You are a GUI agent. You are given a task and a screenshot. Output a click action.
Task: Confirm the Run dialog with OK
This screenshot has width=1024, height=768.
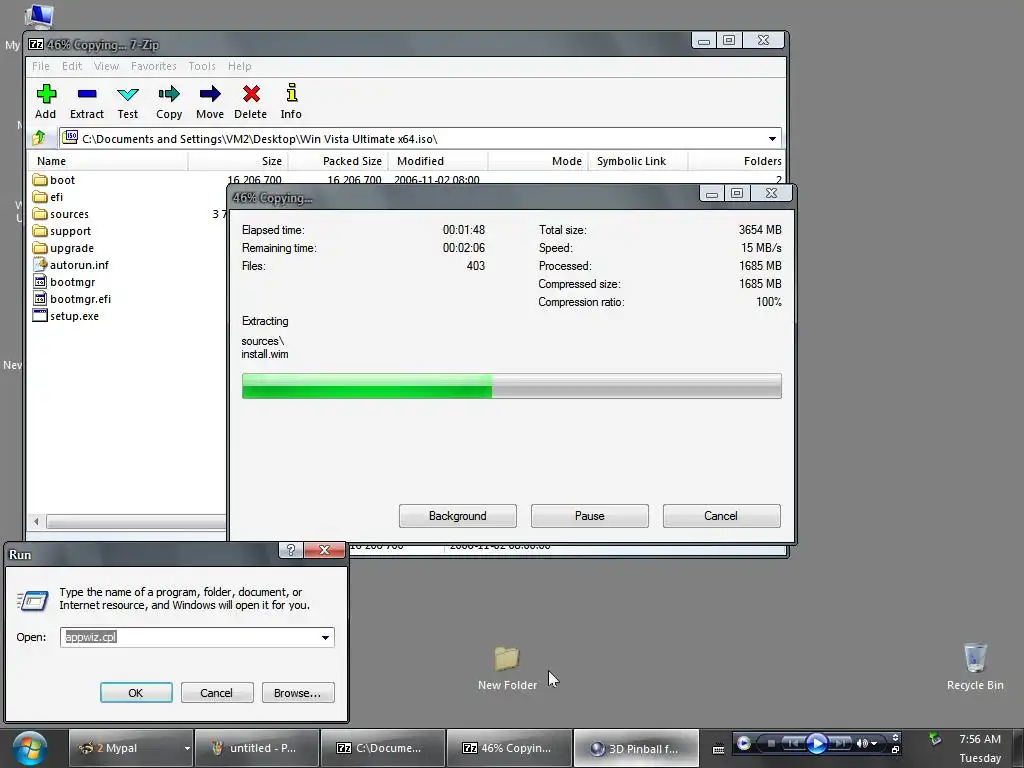[136, 693]
